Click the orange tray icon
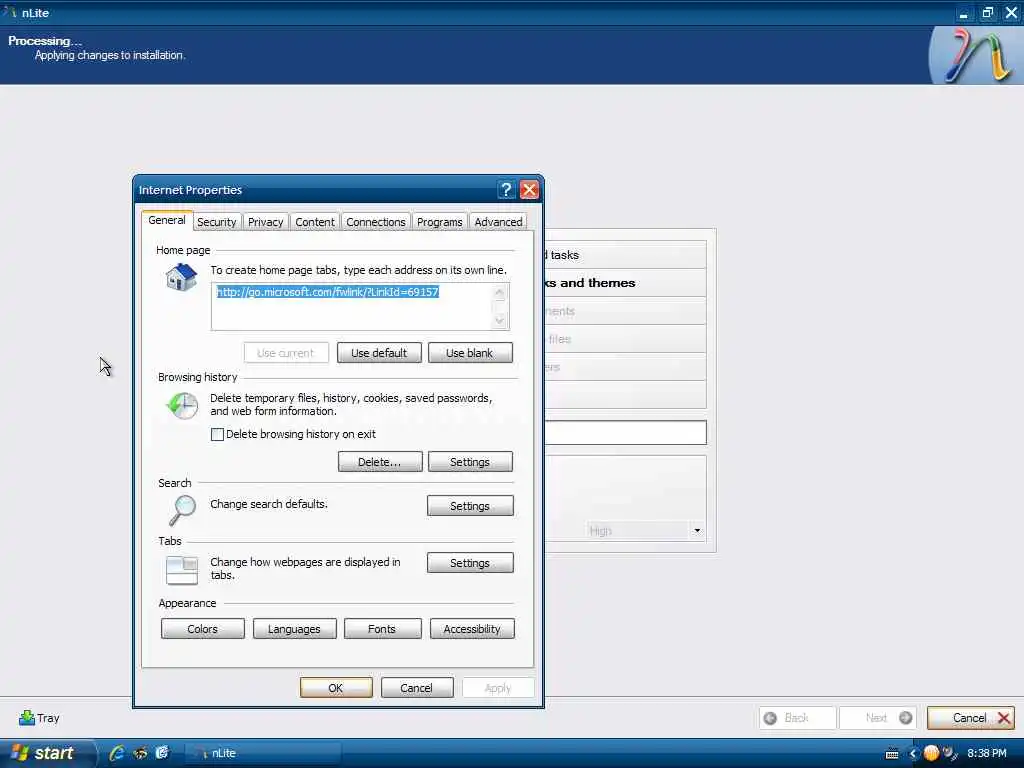This screenshot has width=1024, height=768. 931,753
